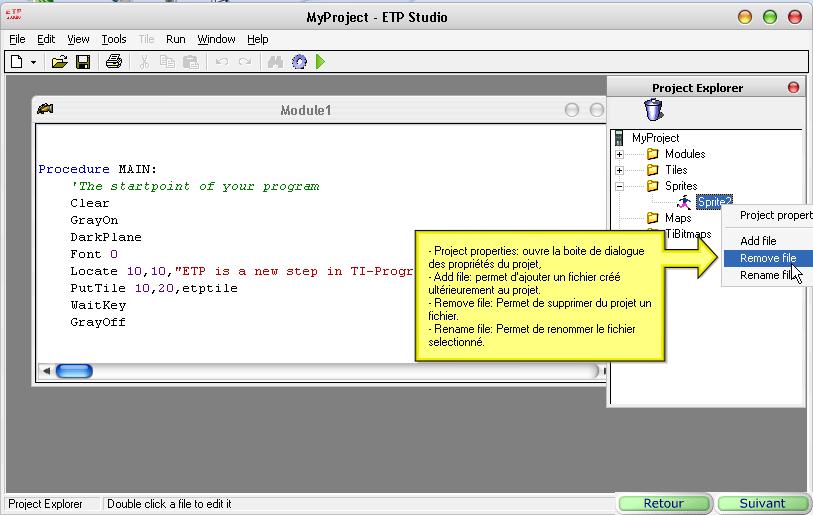Click the horizontal scrollbar thumb in Module1
The image size is (813, 515).
pos(74,371)
